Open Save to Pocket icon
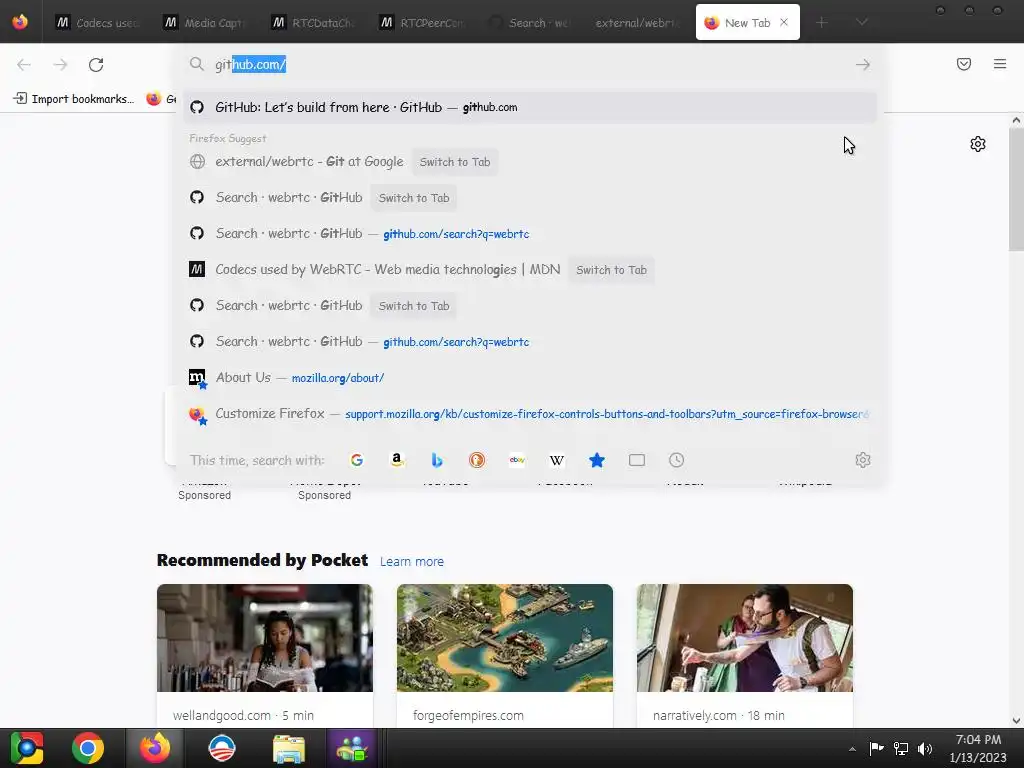This screenshot has height=768, width=1024. click(x=964, y=64)
